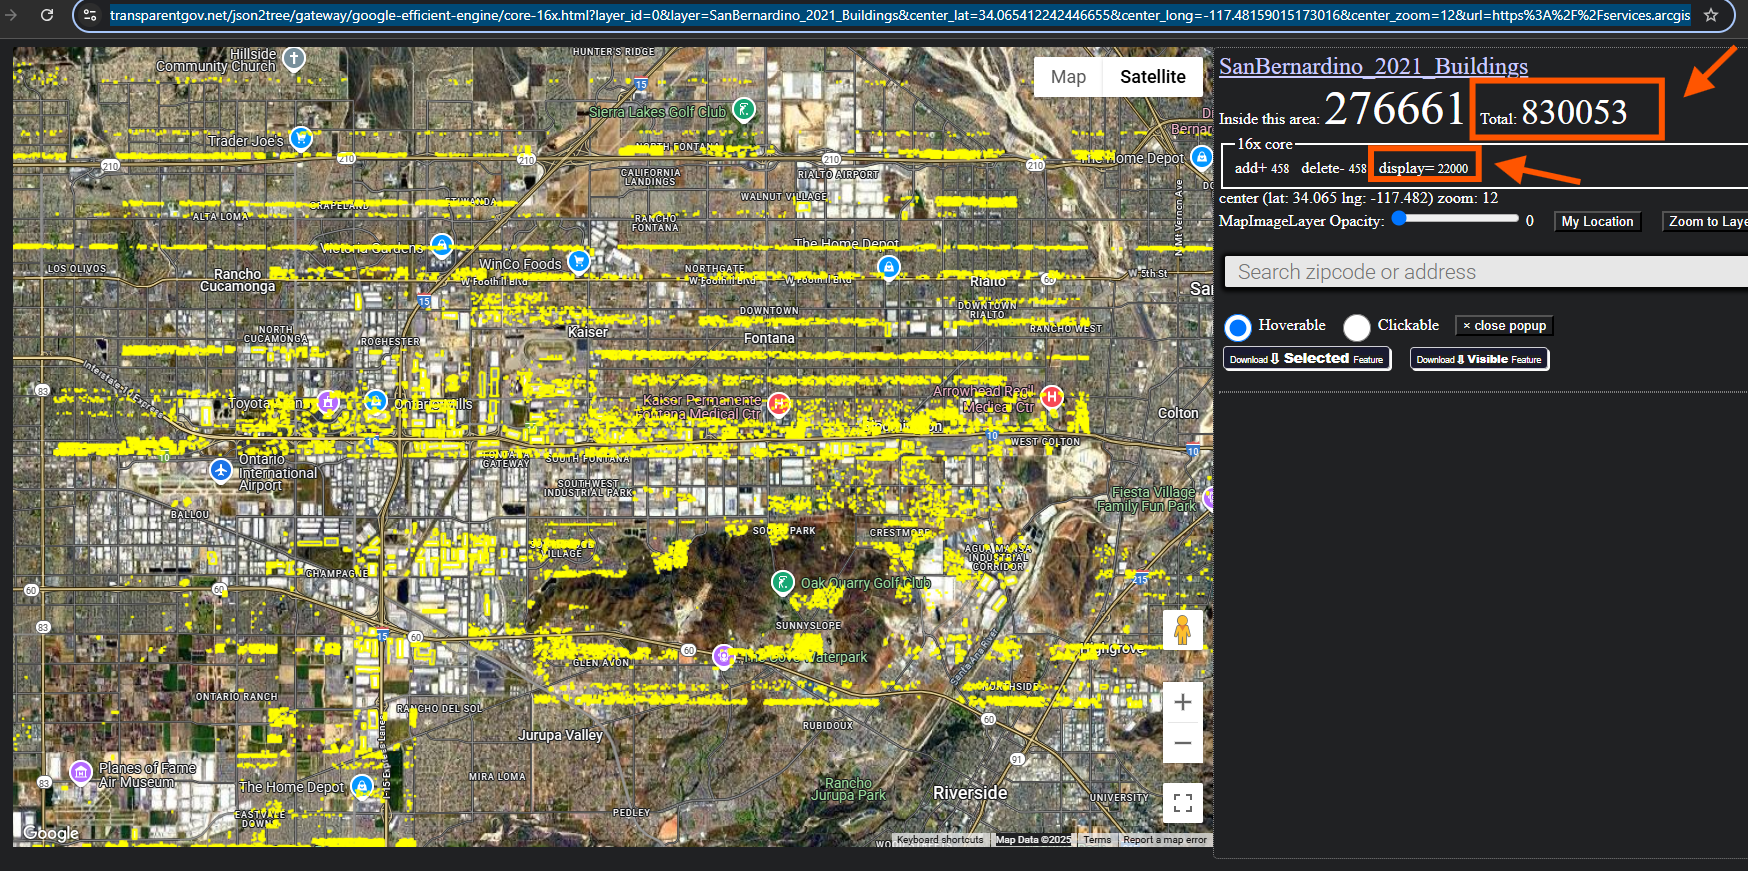Select the Clickable radio button
The width and height of the screenshot is (1748, 871).
(1357, 327)
